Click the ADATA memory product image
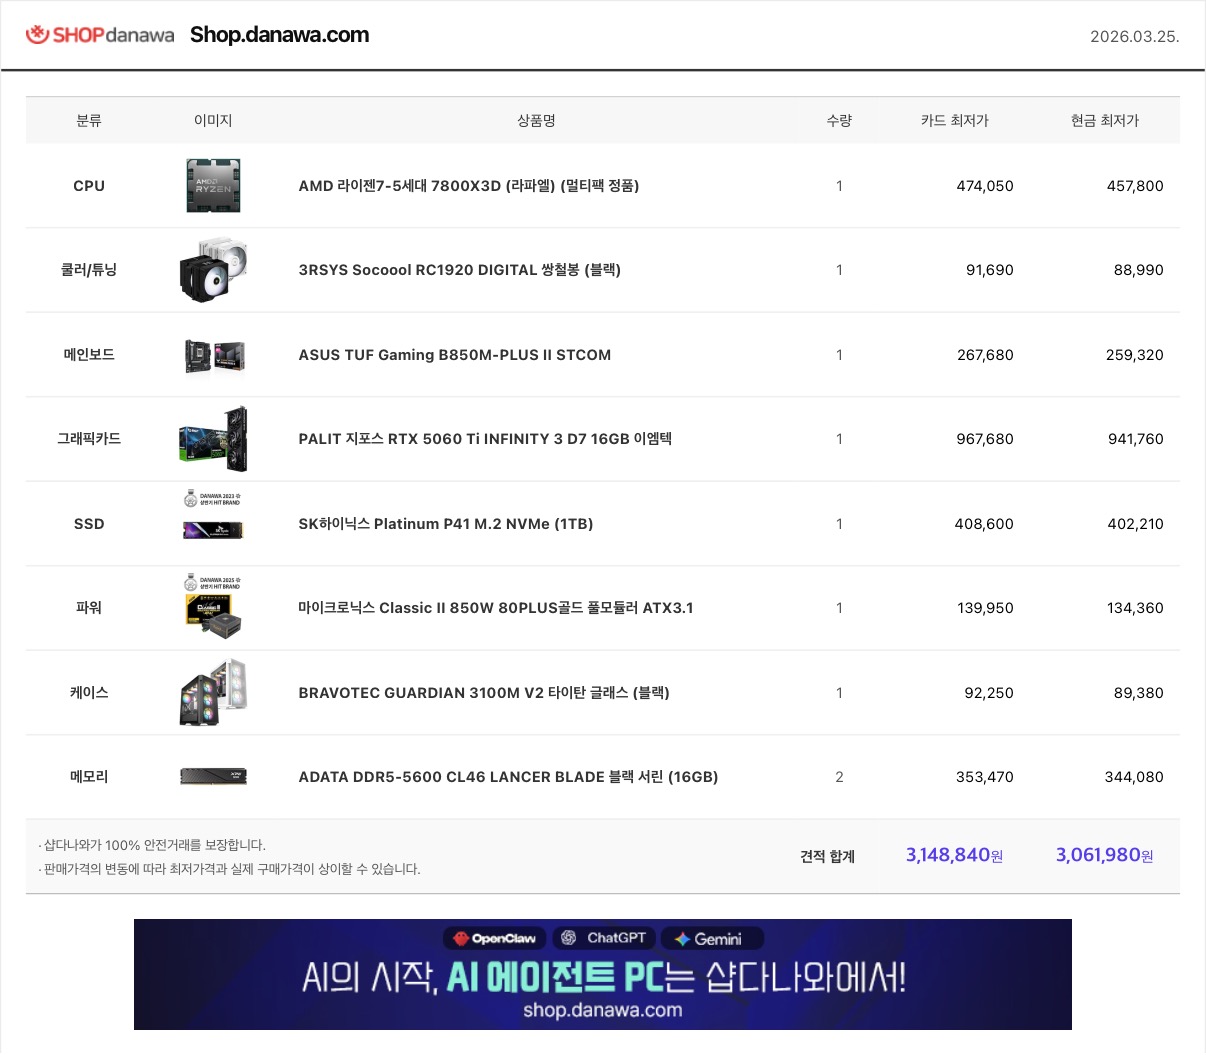The image size is (1206, 1055). point(213,776)
